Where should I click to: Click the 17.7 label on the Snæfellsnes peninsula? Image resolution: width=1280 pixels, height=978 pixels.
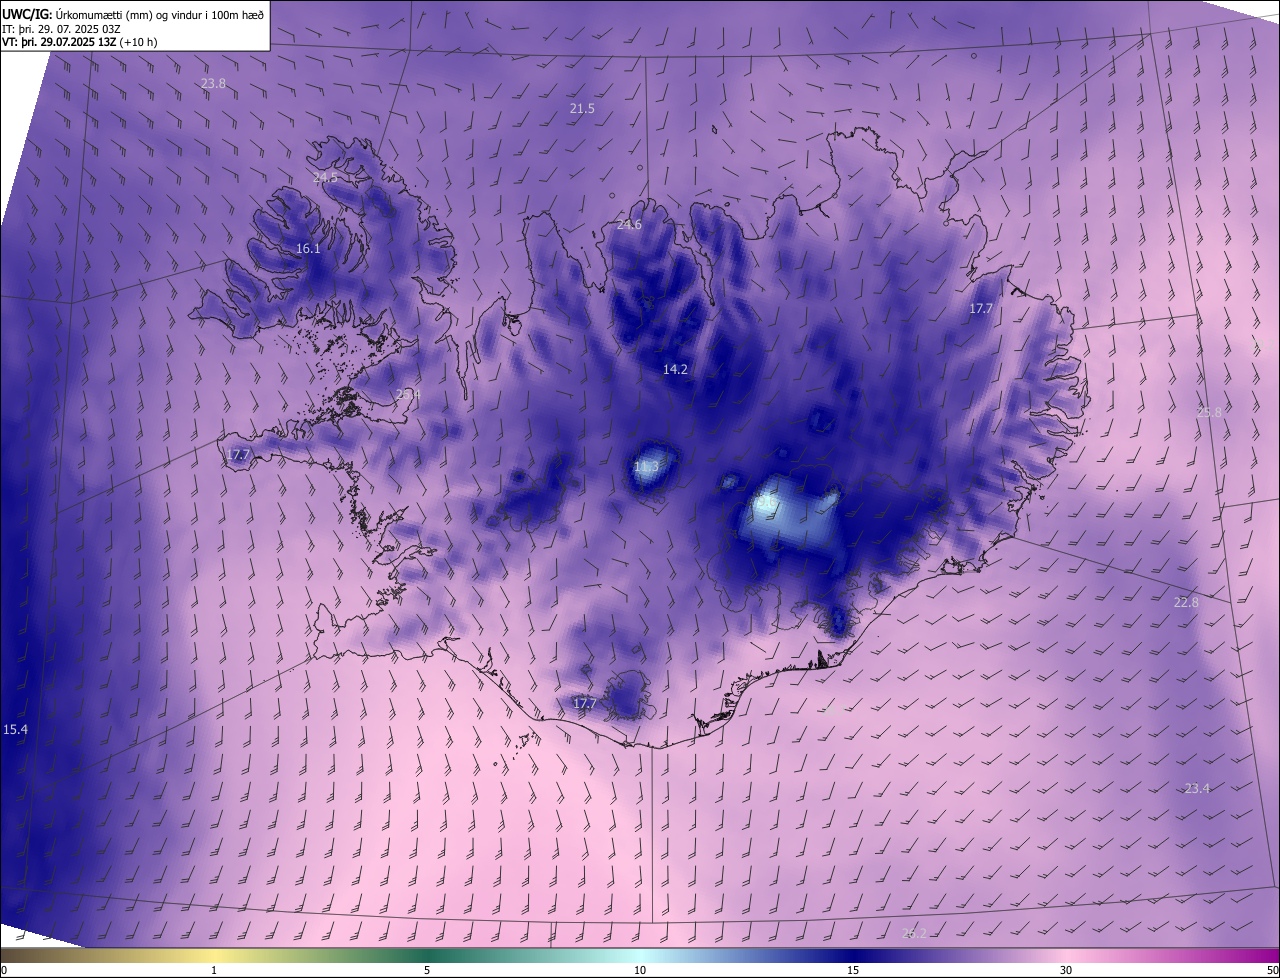pyautogui.click(x=238, y=455)
